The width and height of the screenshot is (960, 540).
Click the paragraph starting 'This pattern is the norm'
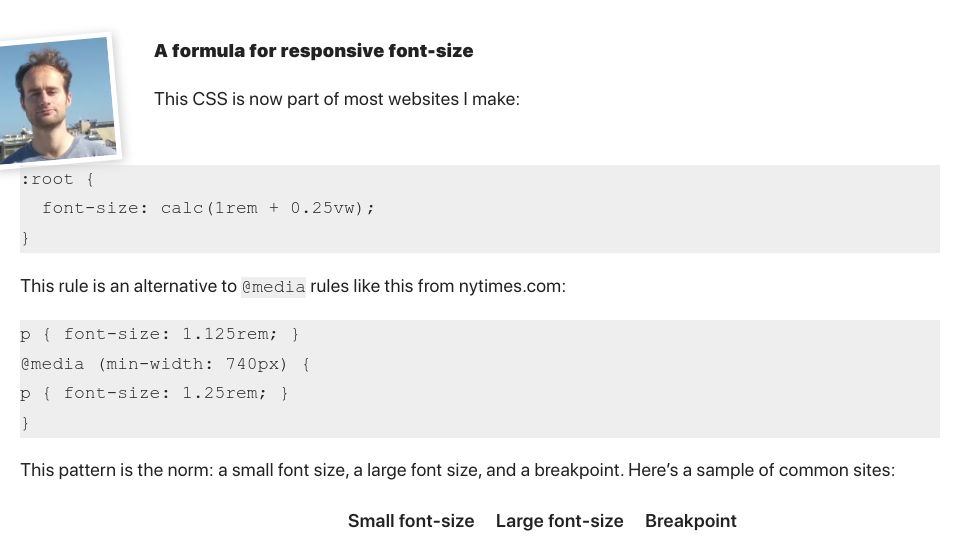(x=457, y=470)
